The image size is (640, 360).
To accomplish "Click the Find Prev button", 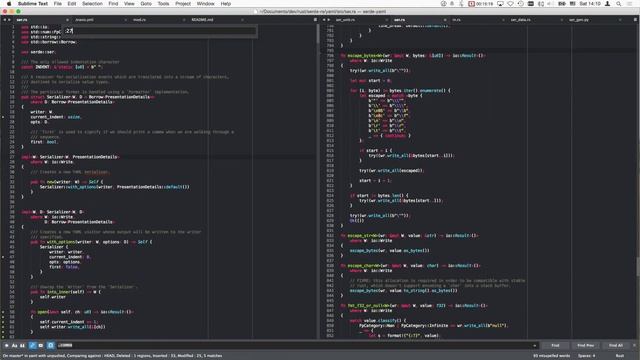I will click(586, 345).
